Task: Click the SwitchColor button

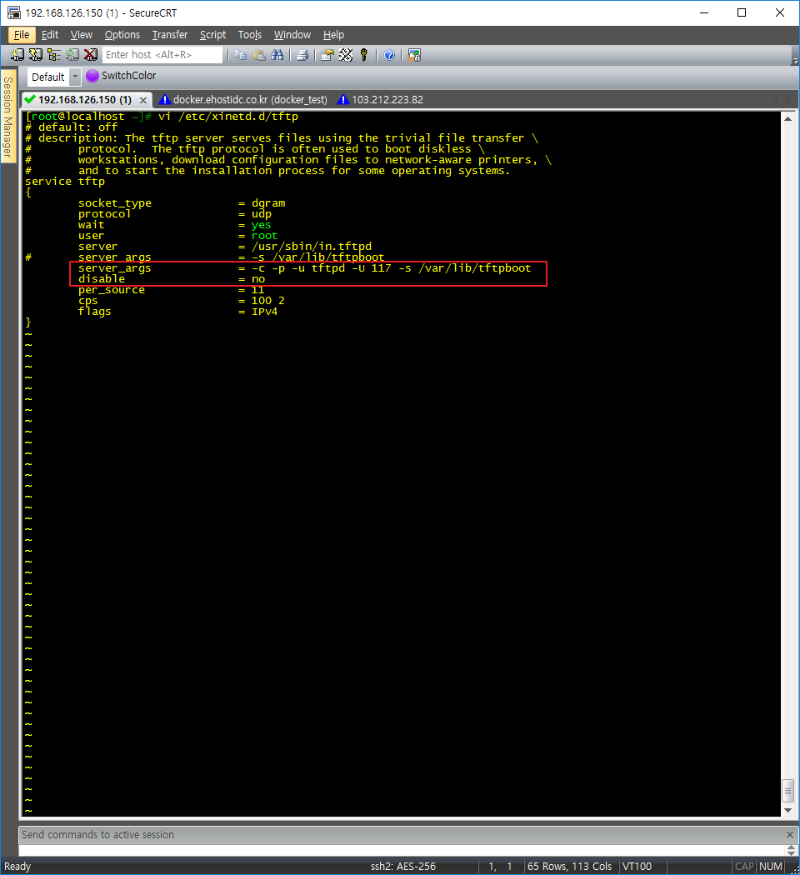Action: click(121, 76)
